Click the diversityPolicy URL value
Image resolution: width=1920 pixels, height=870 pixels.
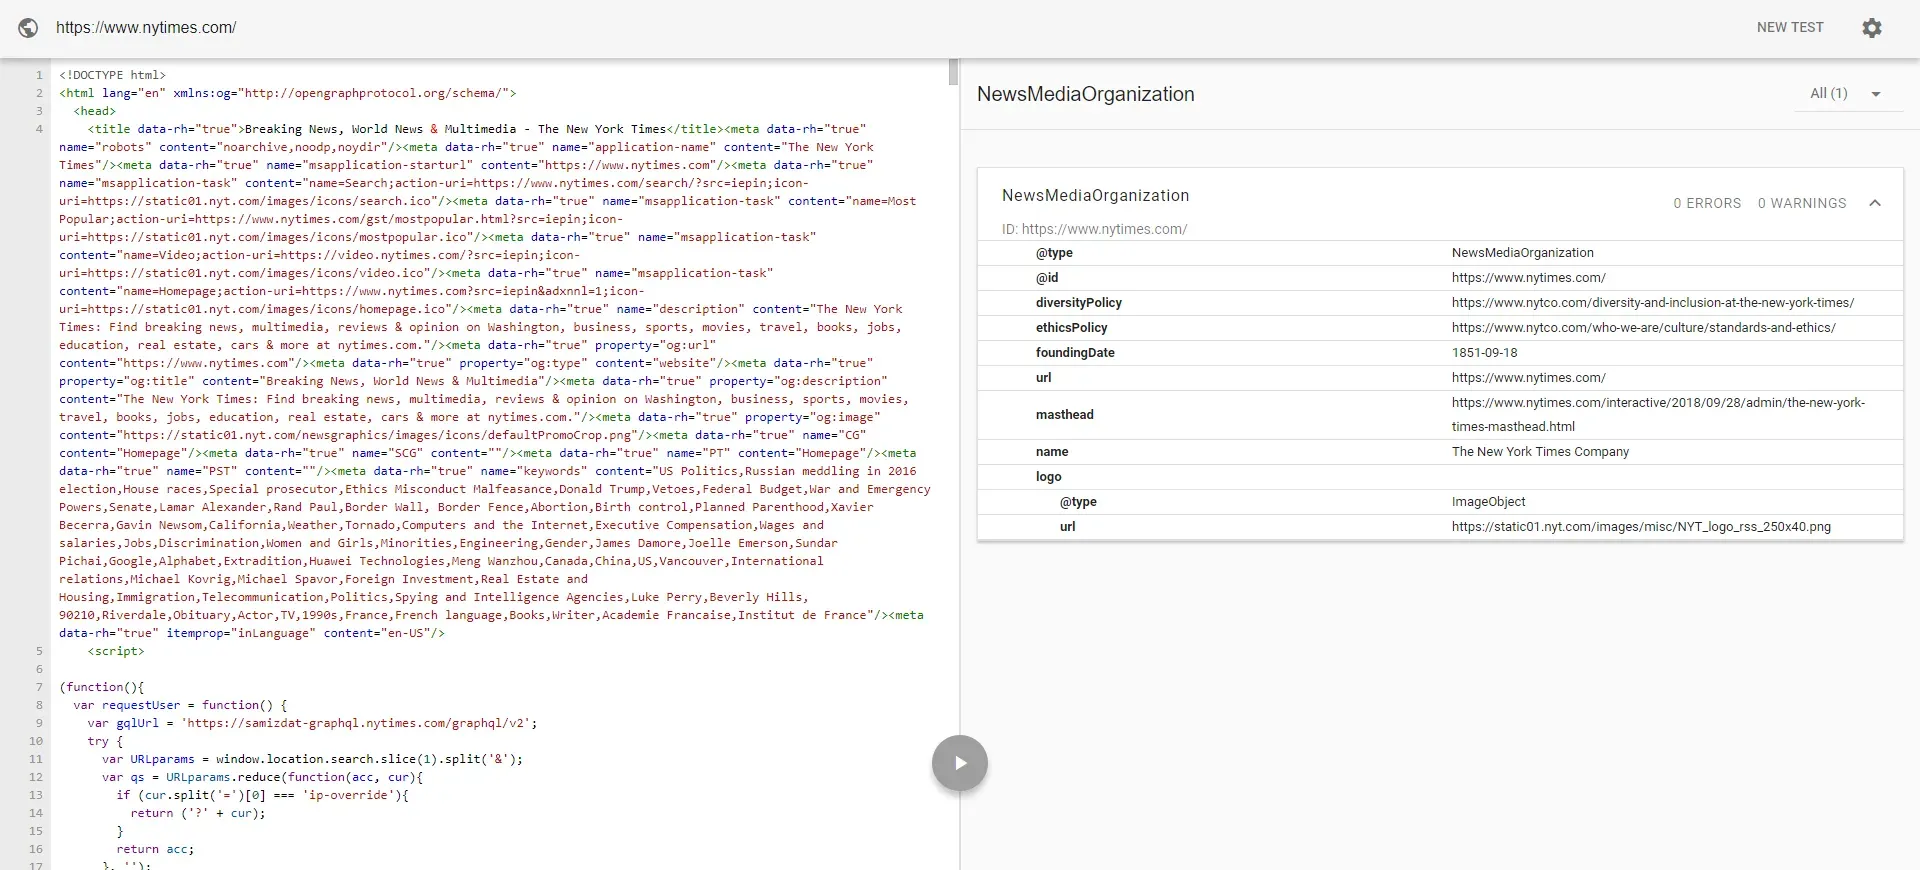tap(1653, 303)
